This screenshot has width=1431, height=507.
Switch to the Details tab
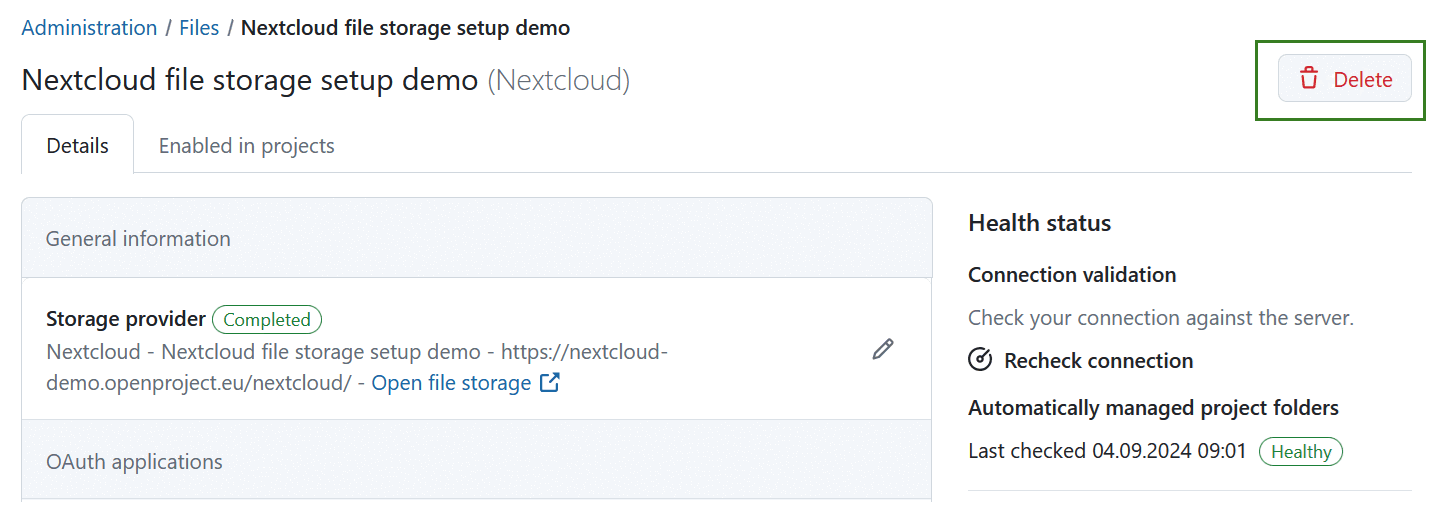click(77, 146)
